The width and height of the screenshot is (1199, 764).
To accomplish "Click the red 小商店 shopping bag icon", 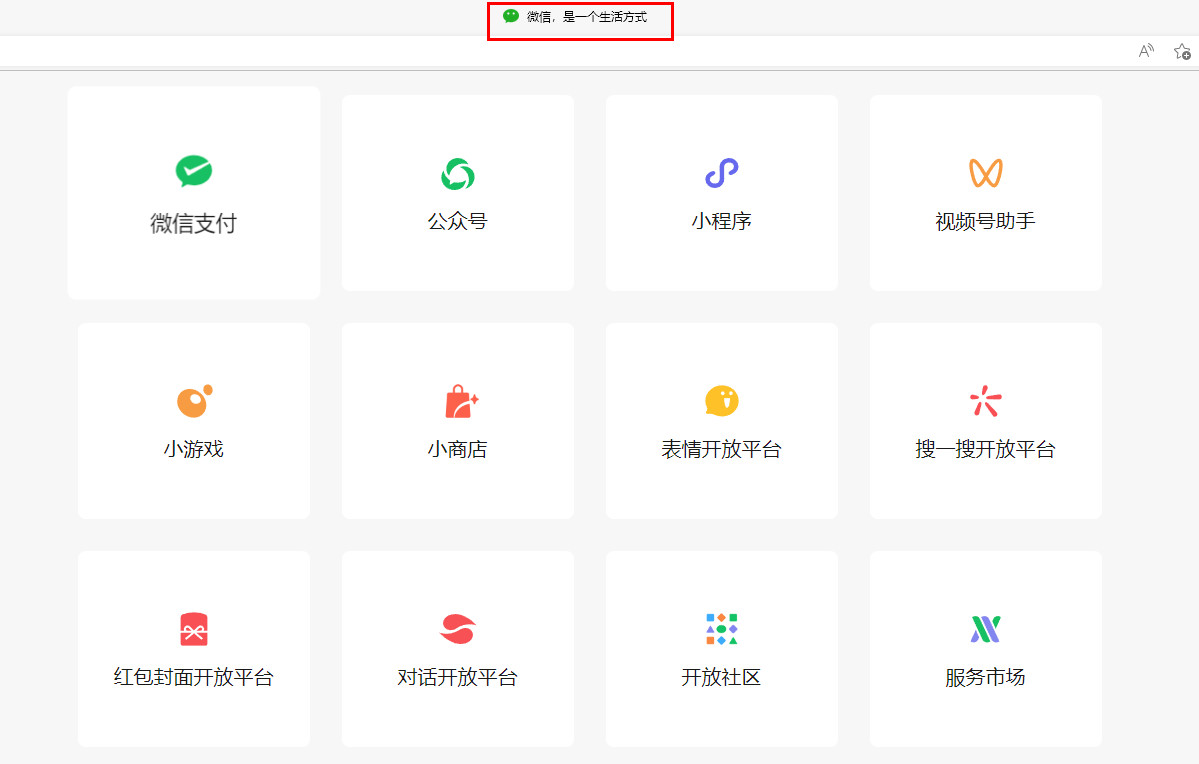I will tap(461, 401).
